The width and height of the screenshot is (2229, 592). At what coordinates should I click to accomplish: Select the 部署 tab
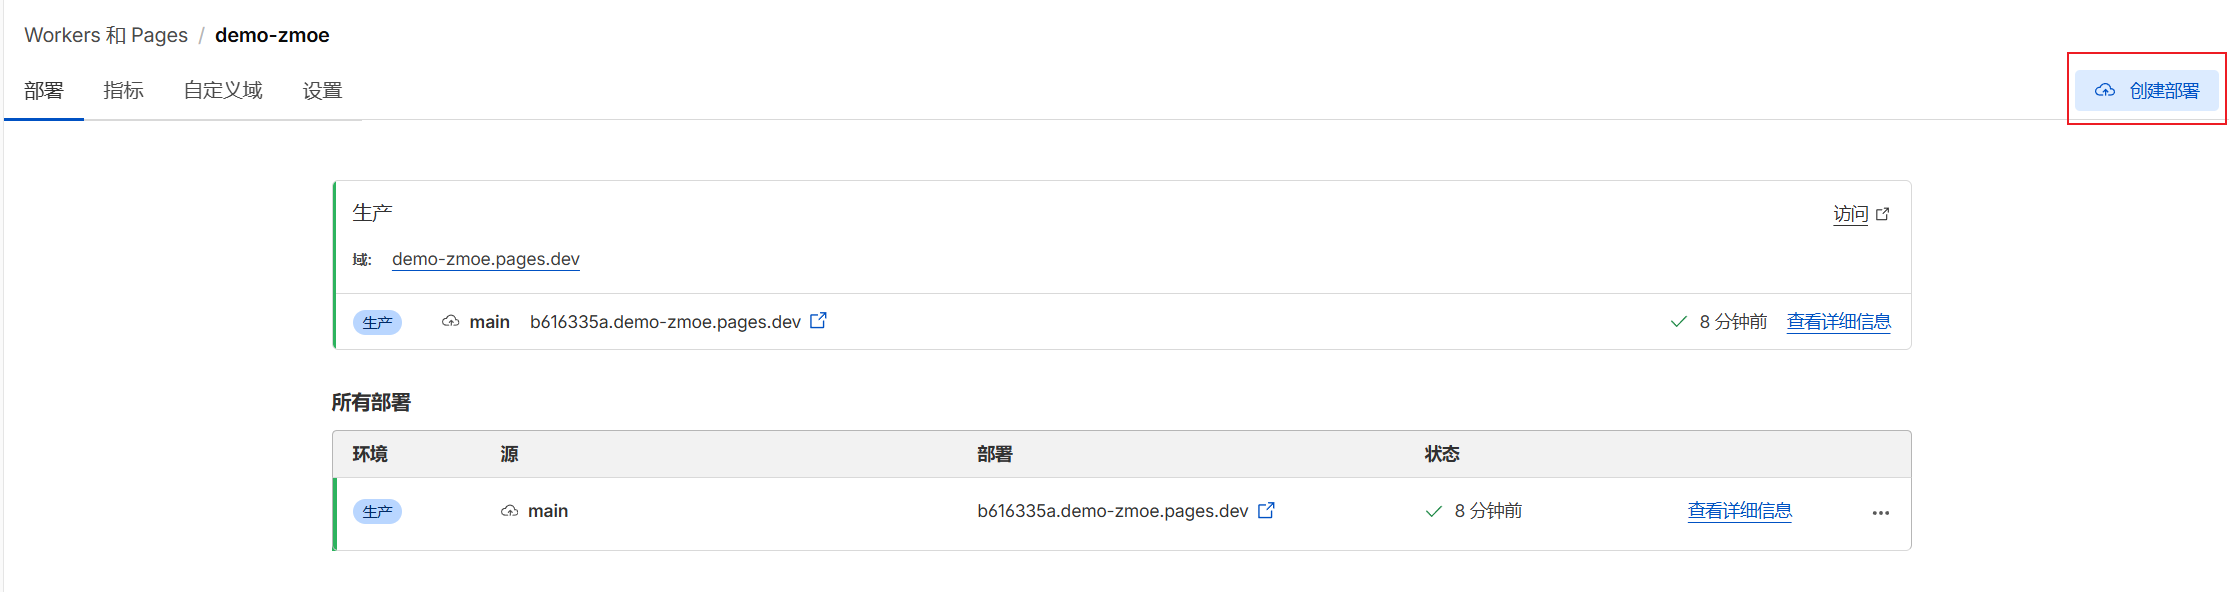click(x=44, y=91)
